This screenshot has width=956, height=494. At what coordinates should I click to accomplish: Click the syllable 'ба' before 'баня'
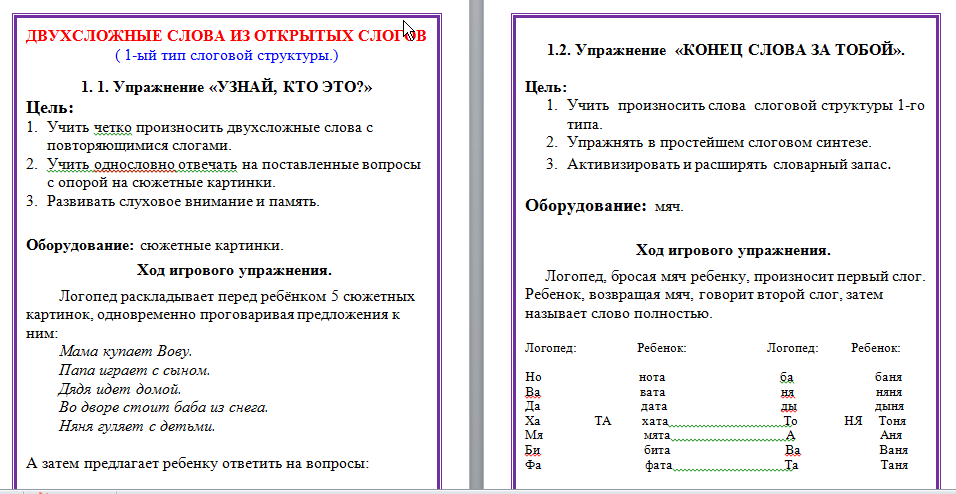pos(786,377)
